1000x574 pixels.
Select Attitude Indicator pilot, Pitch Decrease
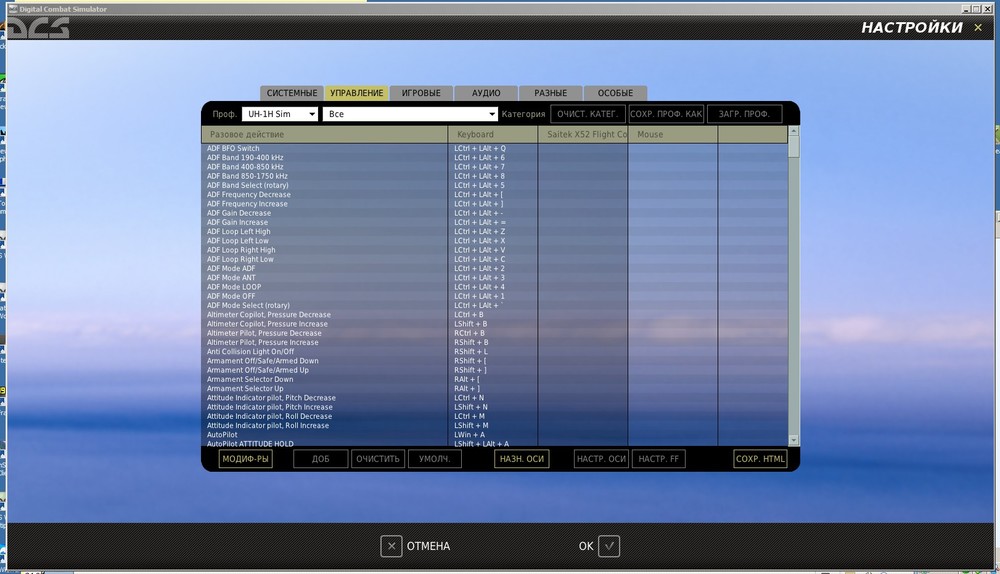coord(495,398)
